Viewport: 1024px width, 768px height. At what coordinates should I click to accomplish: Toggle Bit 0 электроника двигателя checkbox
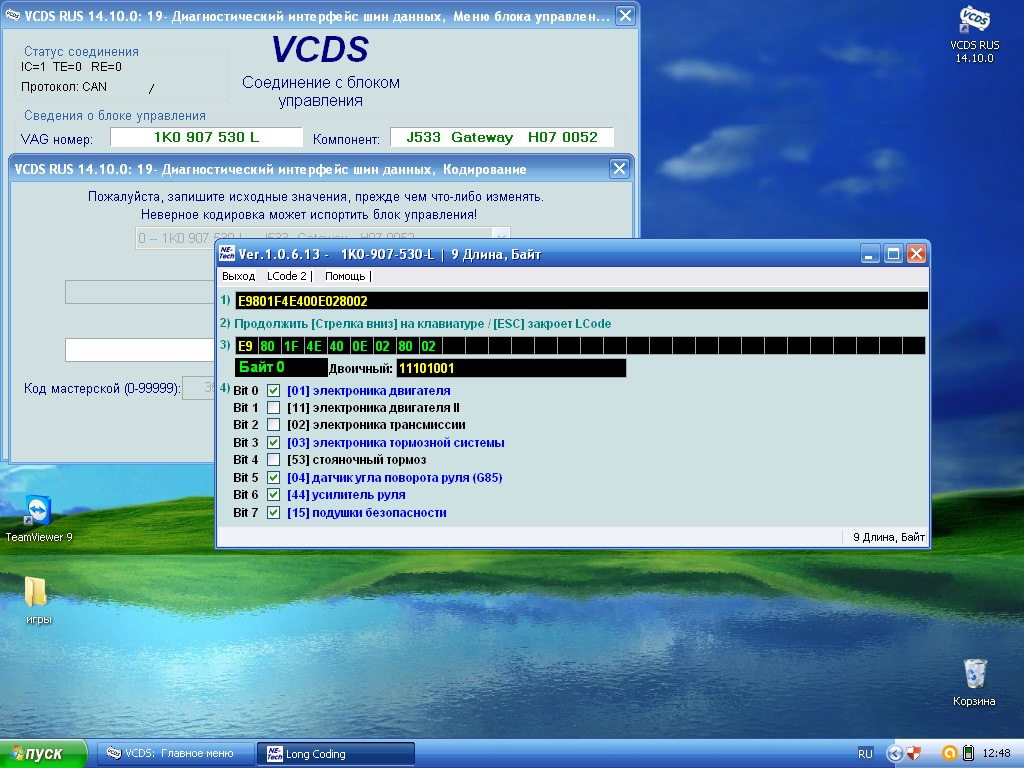coord(274,391)
